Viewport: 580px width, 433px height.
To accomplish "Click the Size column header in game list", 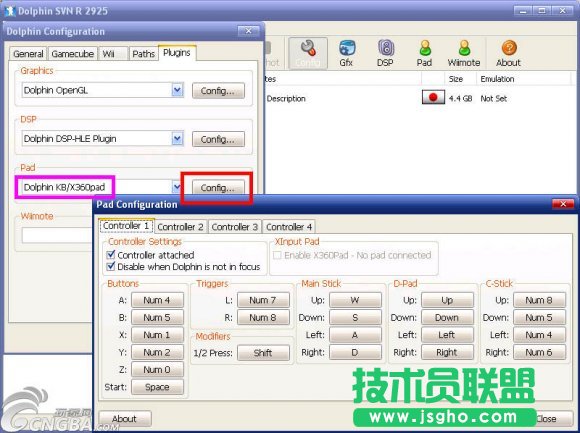I will [460, 79].
